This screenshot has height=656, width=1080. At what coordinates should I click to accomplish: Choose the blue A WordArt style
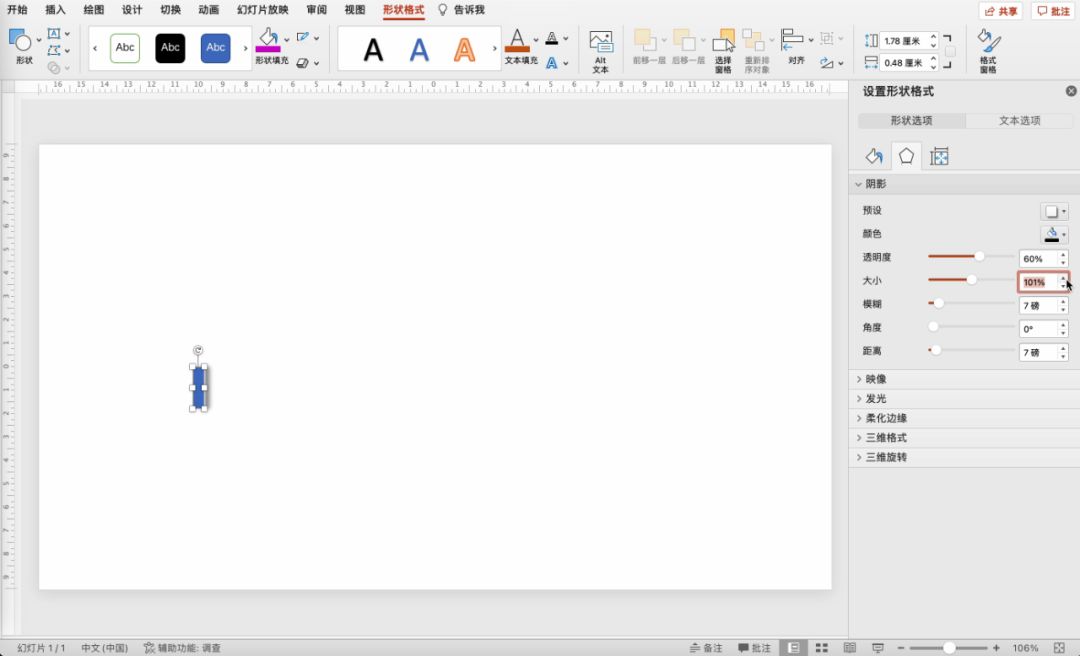point(419,50)
